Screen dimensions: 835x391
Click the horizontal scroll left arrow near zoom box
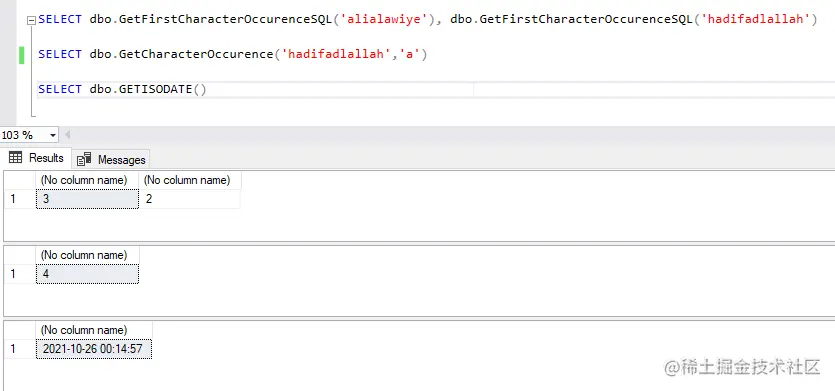coord(67,135)
